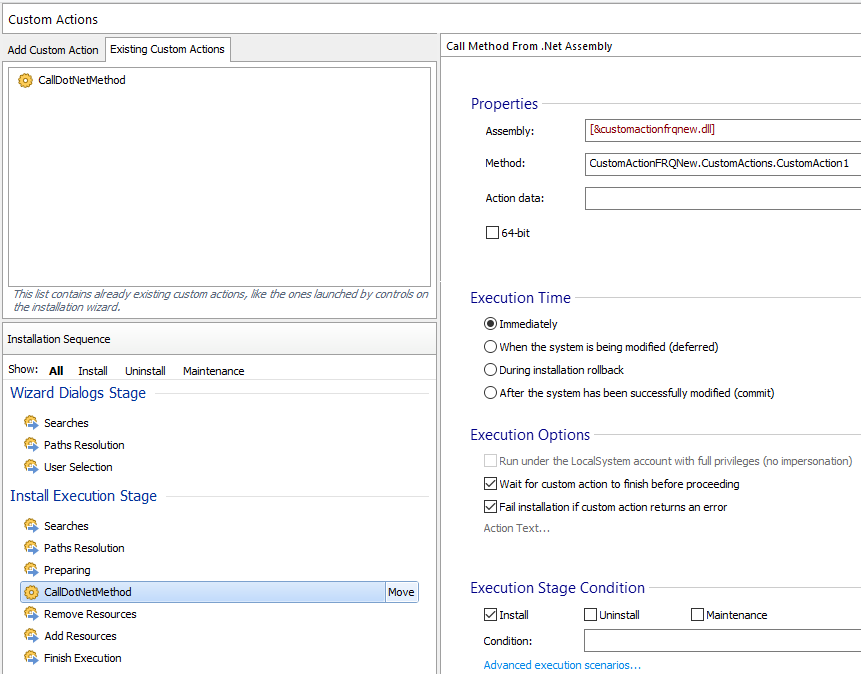Viewport: 861px width, 674px height.
Task: Open Advanced execution scenarios link
Action: pyautogui.click(x=562, y=665)
